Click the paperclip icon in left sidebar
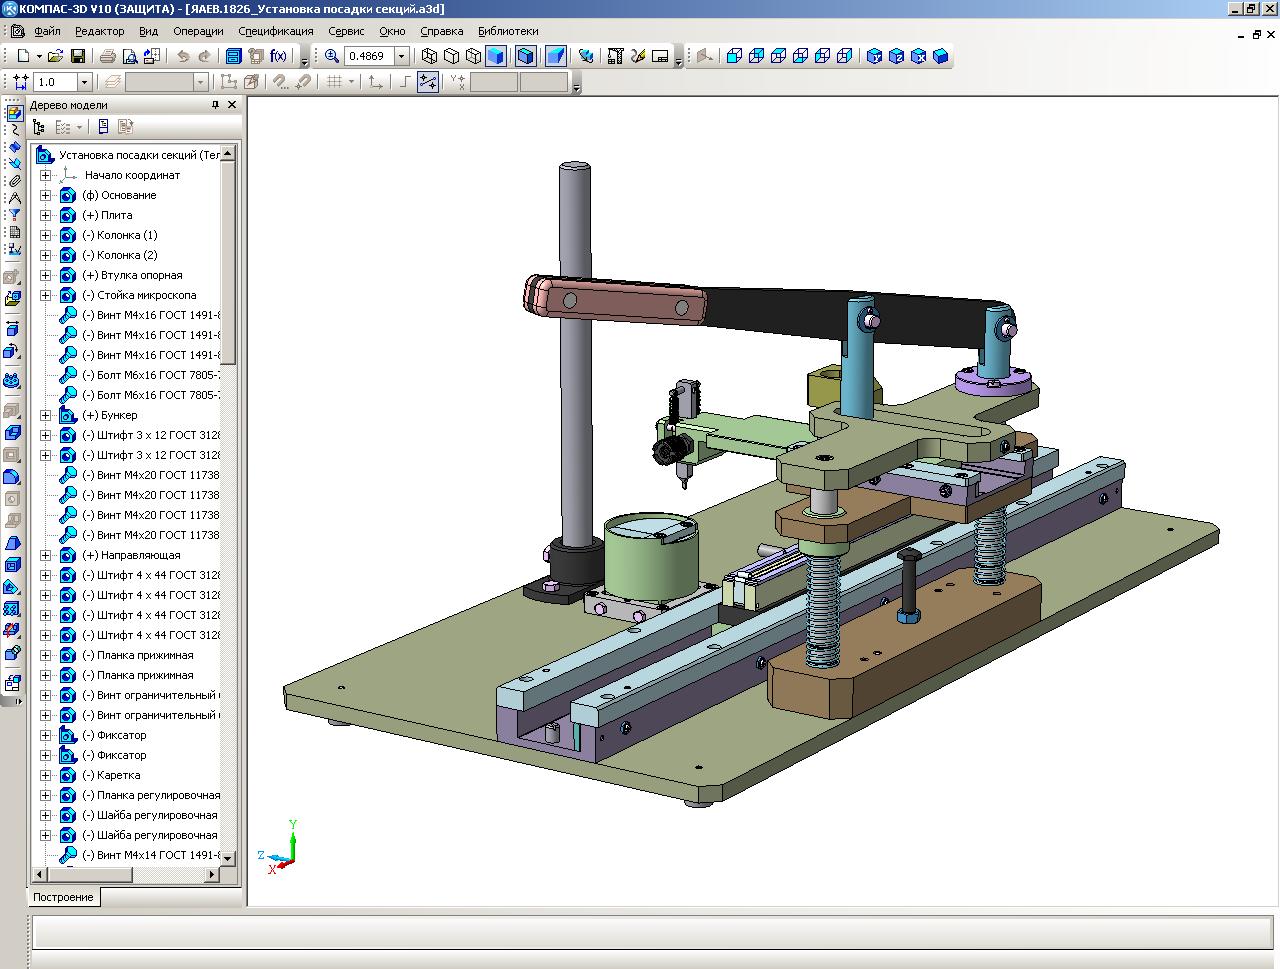 (x=14, y=181)
